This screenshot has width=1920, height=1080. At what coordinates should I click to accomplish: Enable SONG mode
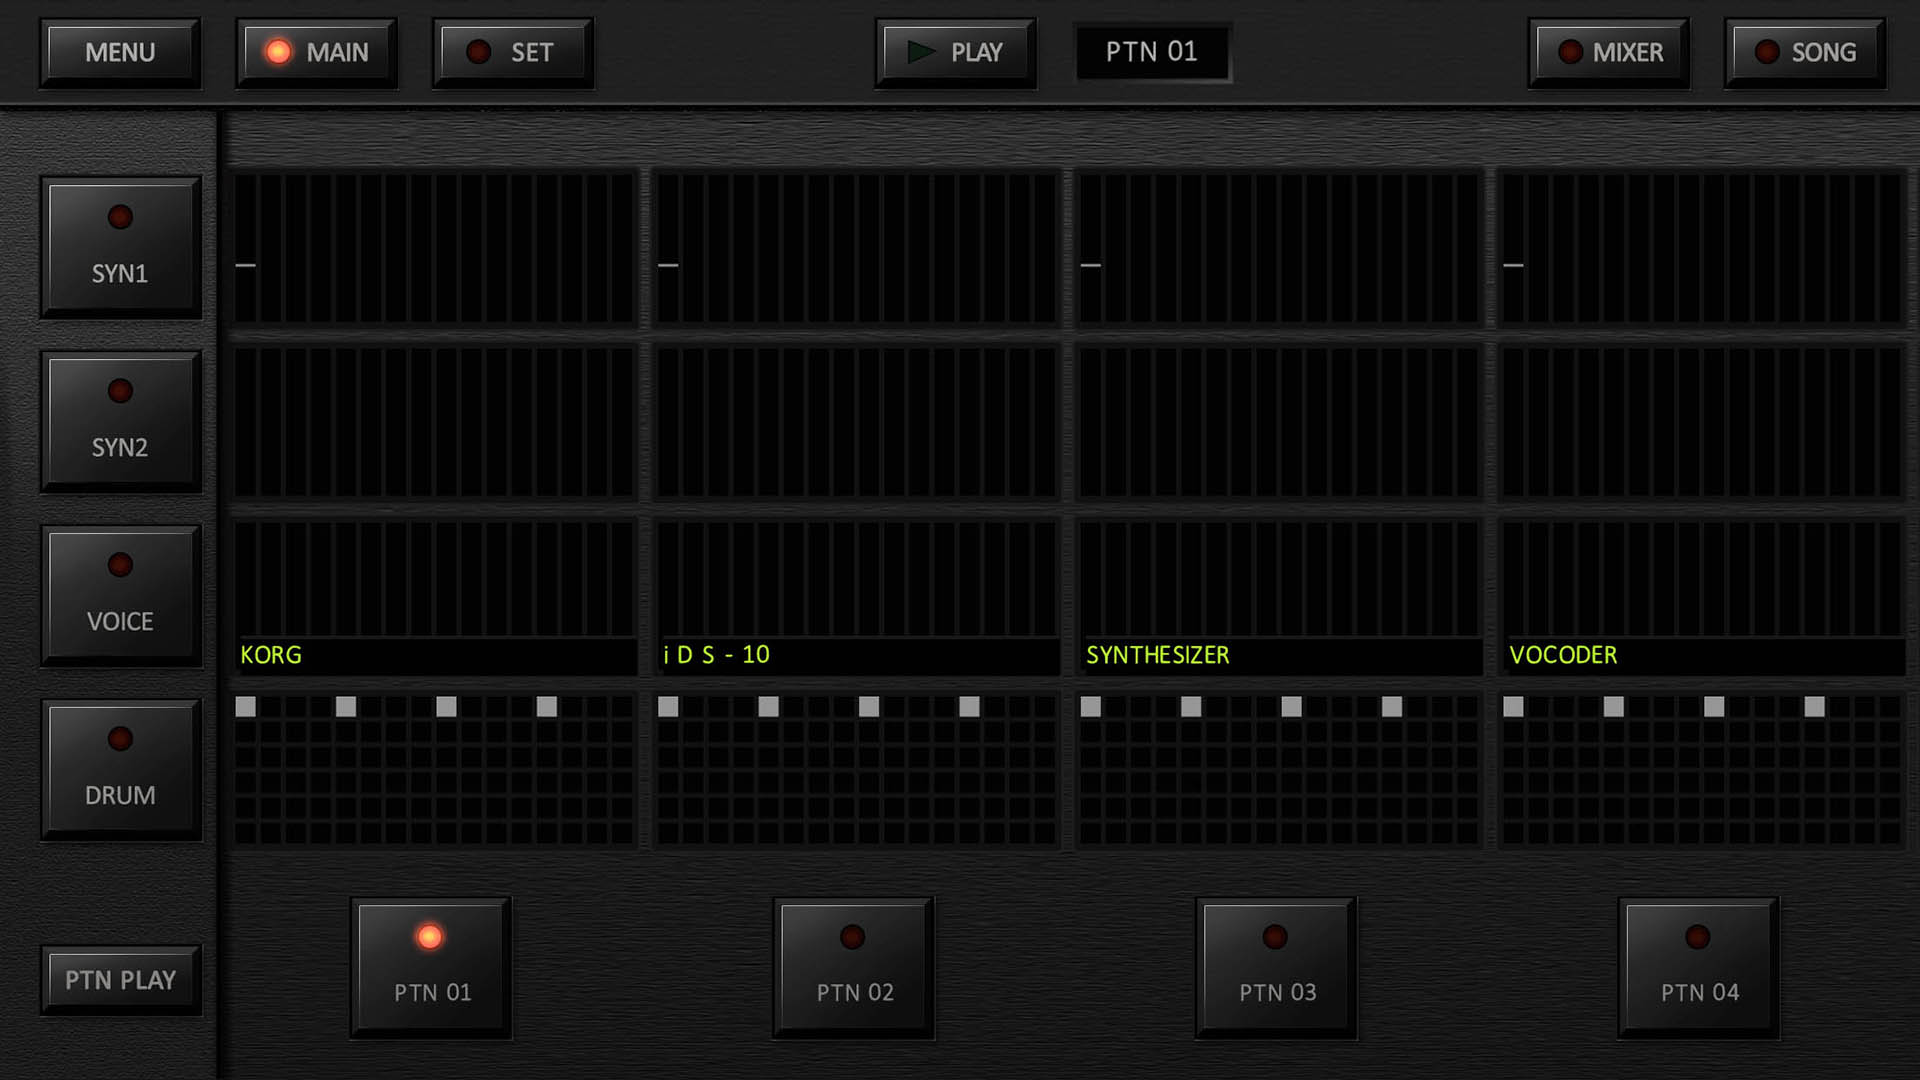pos(1804,52)
